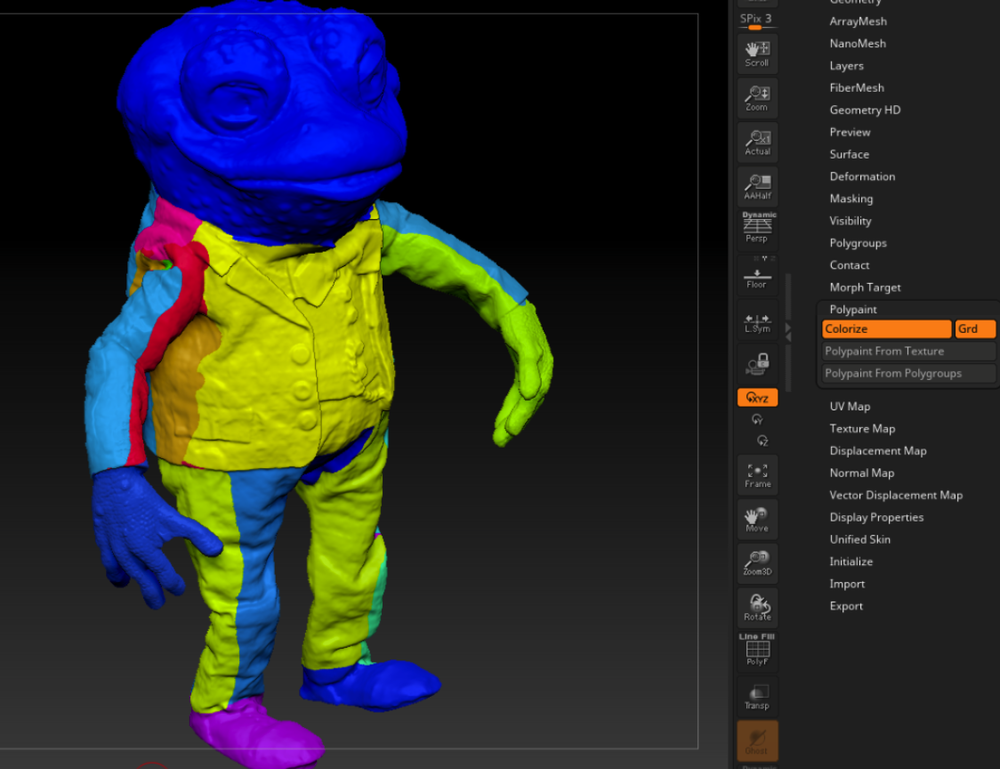Adjust the SPix slider

pyautogui.click(x=757, y=22)
